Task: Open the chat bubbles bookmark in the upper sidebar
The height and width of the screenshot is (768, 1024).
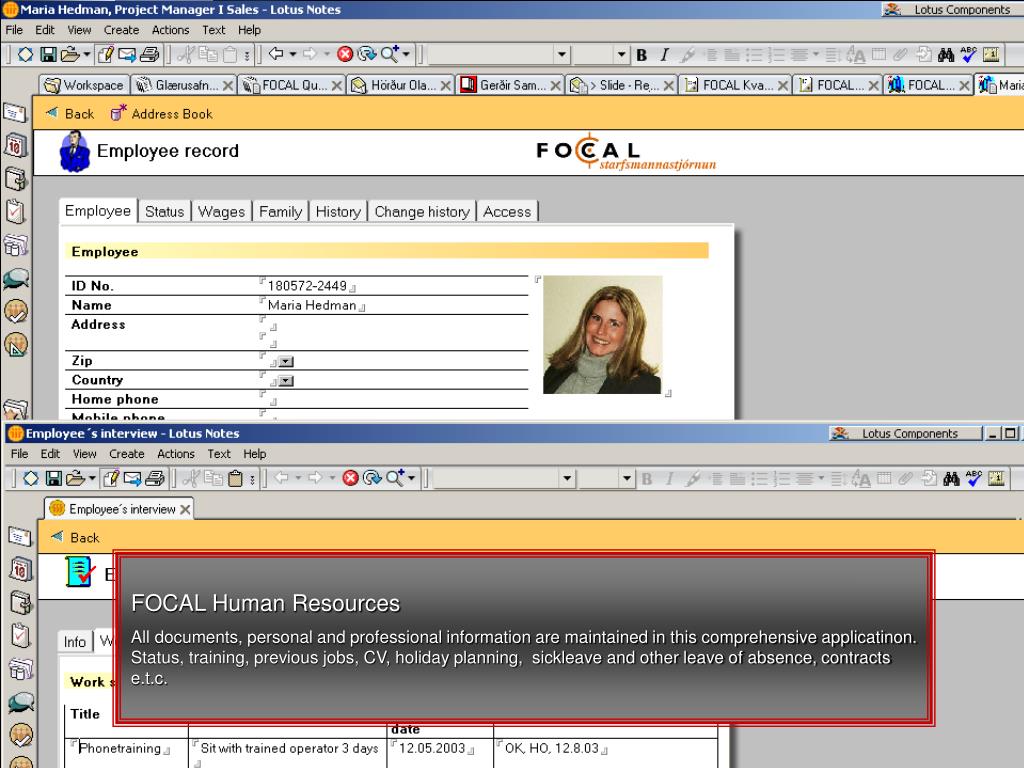Action: coord(16,279)
